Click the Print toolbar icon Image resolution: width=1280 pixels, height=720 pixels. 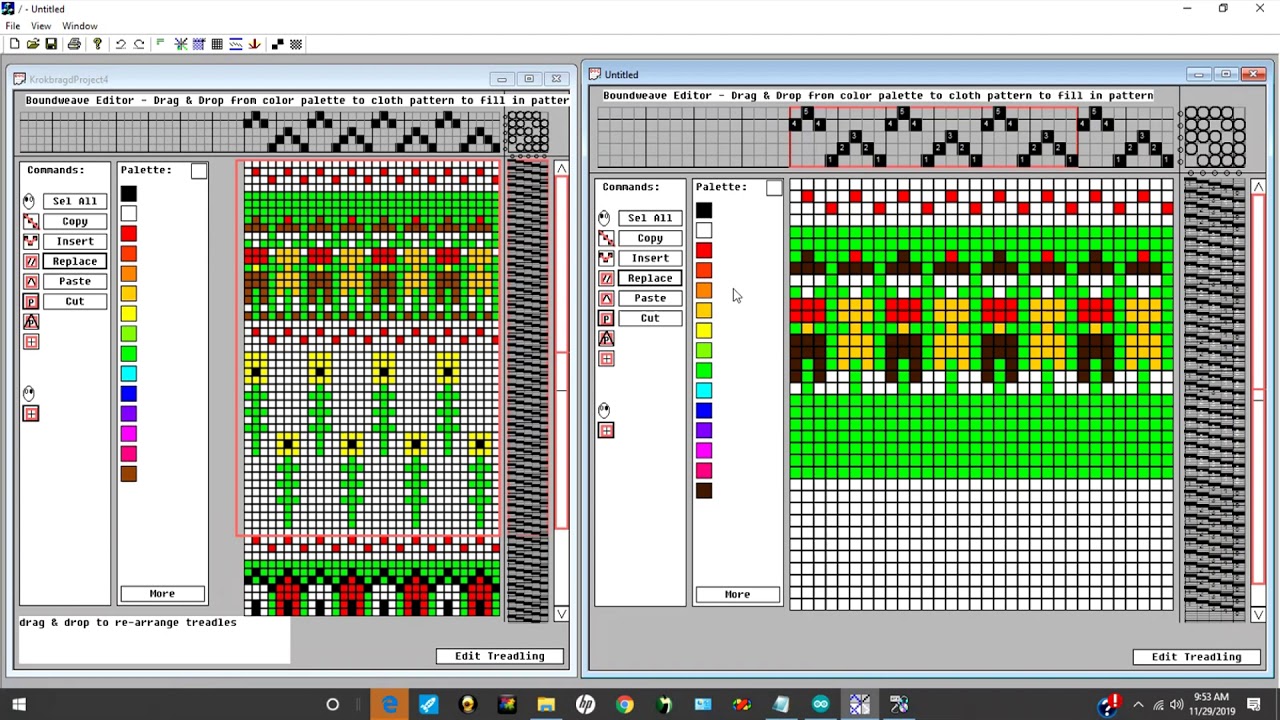tap(74, 44)
